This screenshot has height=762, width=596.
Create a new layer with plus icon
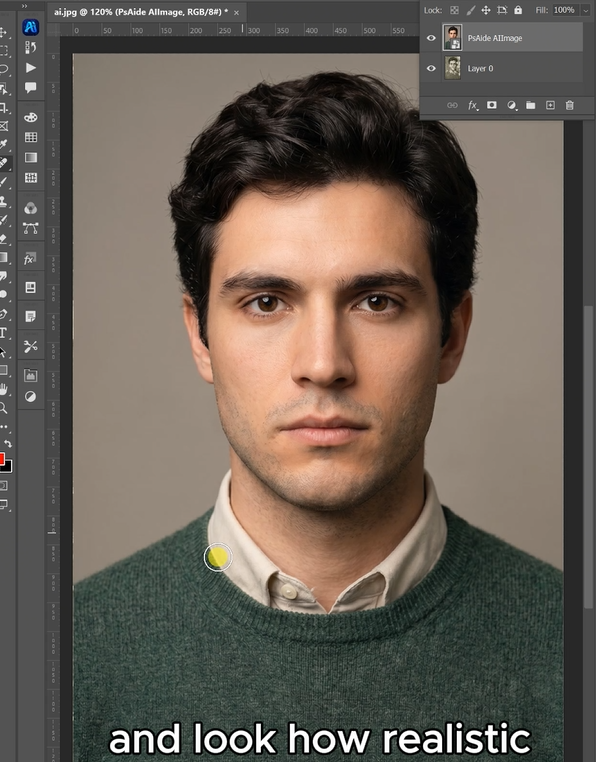coord(550,105)
